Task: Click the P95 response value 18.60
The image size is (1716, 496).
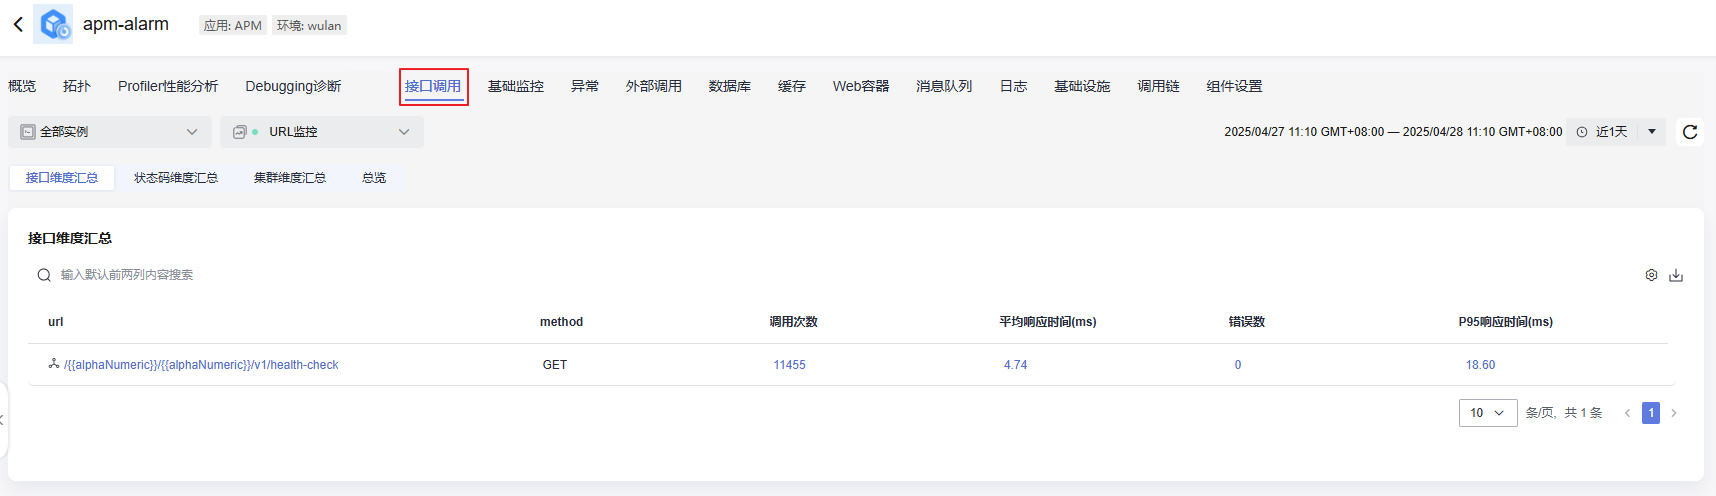Action: [x=1480, y=365]
